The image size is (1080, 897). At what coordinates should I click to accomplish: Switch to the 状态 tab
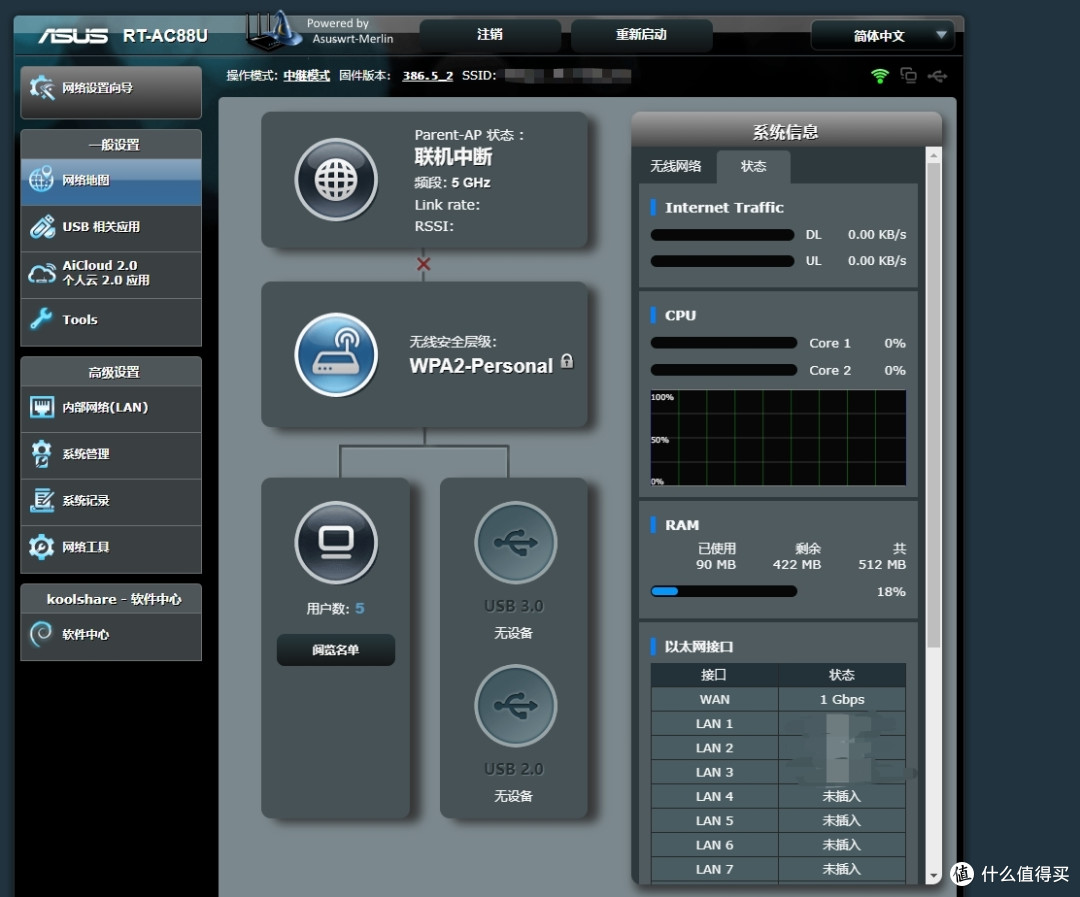(x=753, y=167)
